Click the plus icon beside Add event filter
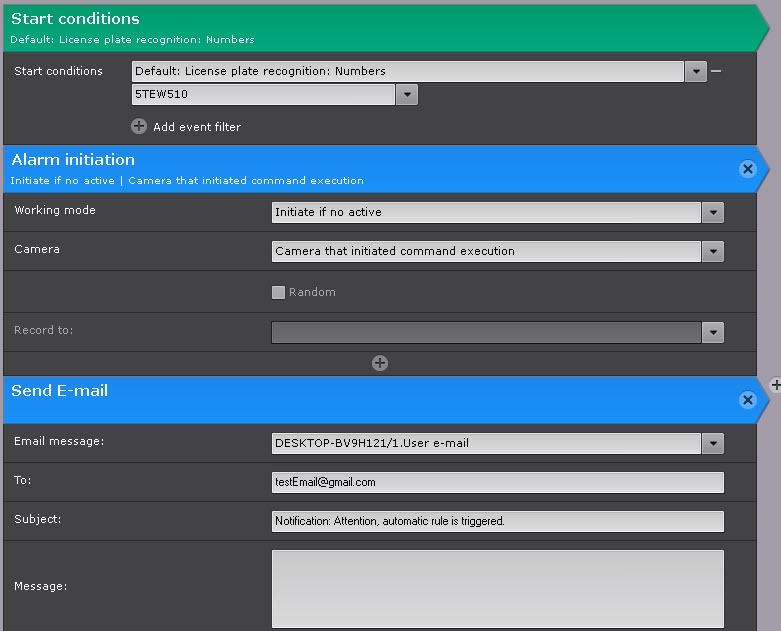This screenshot has height=631, width=781. [139, 127]
